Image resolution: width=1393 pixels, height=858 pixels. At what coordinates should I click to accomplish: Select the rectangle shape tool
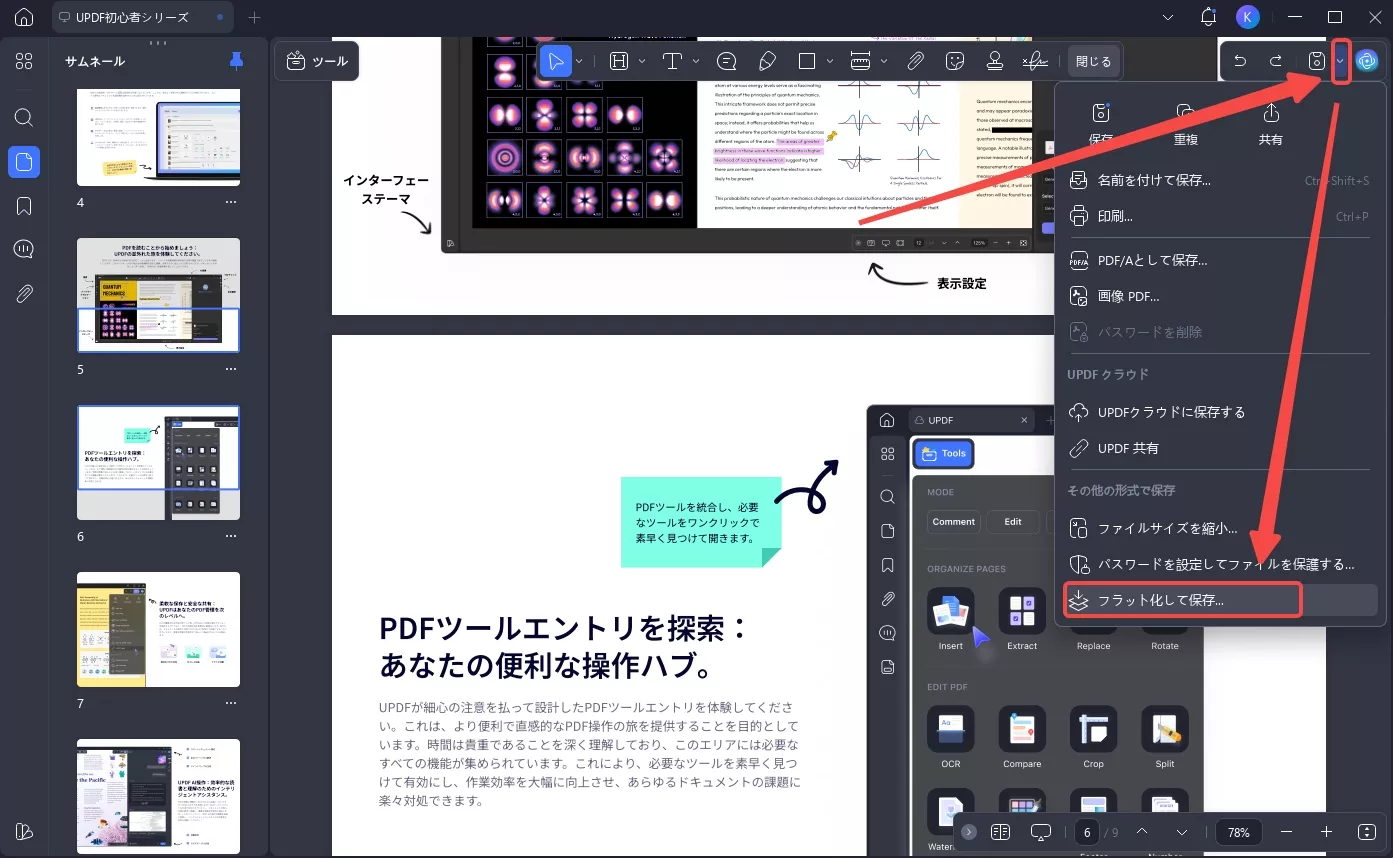[808, 61]
